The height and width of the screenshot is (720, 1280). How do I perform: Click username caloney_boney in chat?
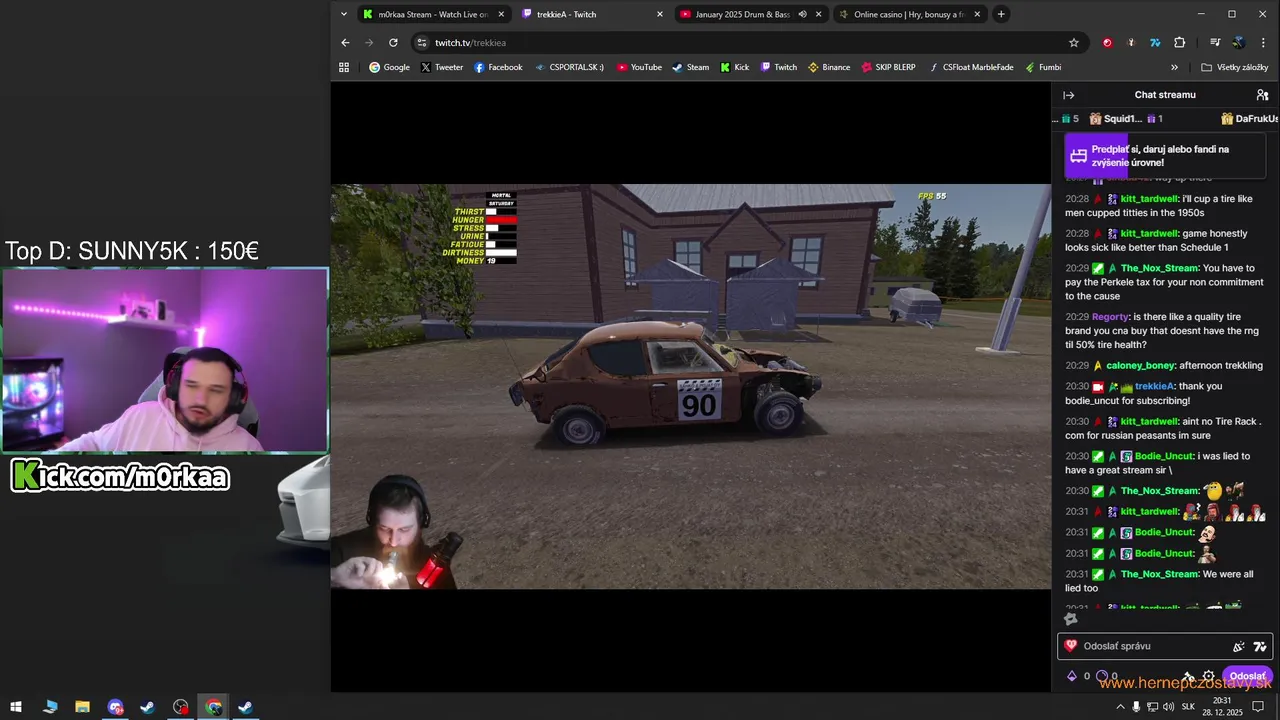point(1141,366)
